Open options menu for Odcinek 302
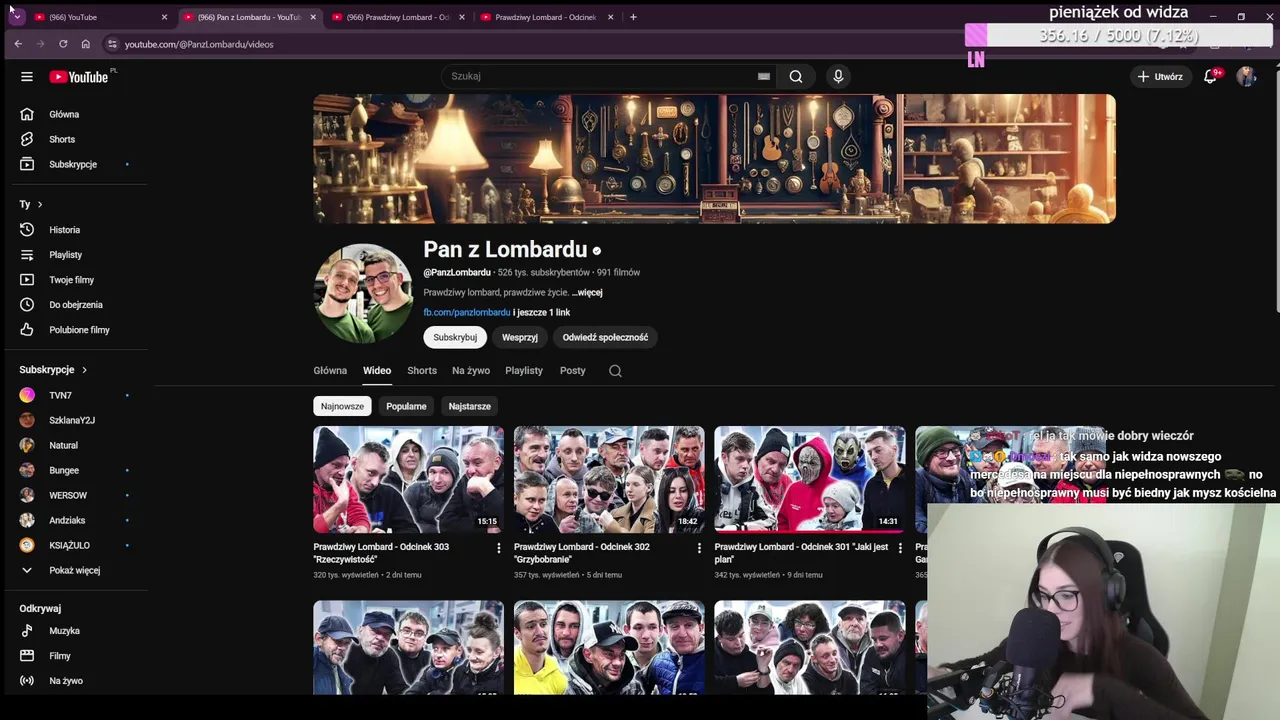Viewport: 1280px width, 720px height. point(699,548)
